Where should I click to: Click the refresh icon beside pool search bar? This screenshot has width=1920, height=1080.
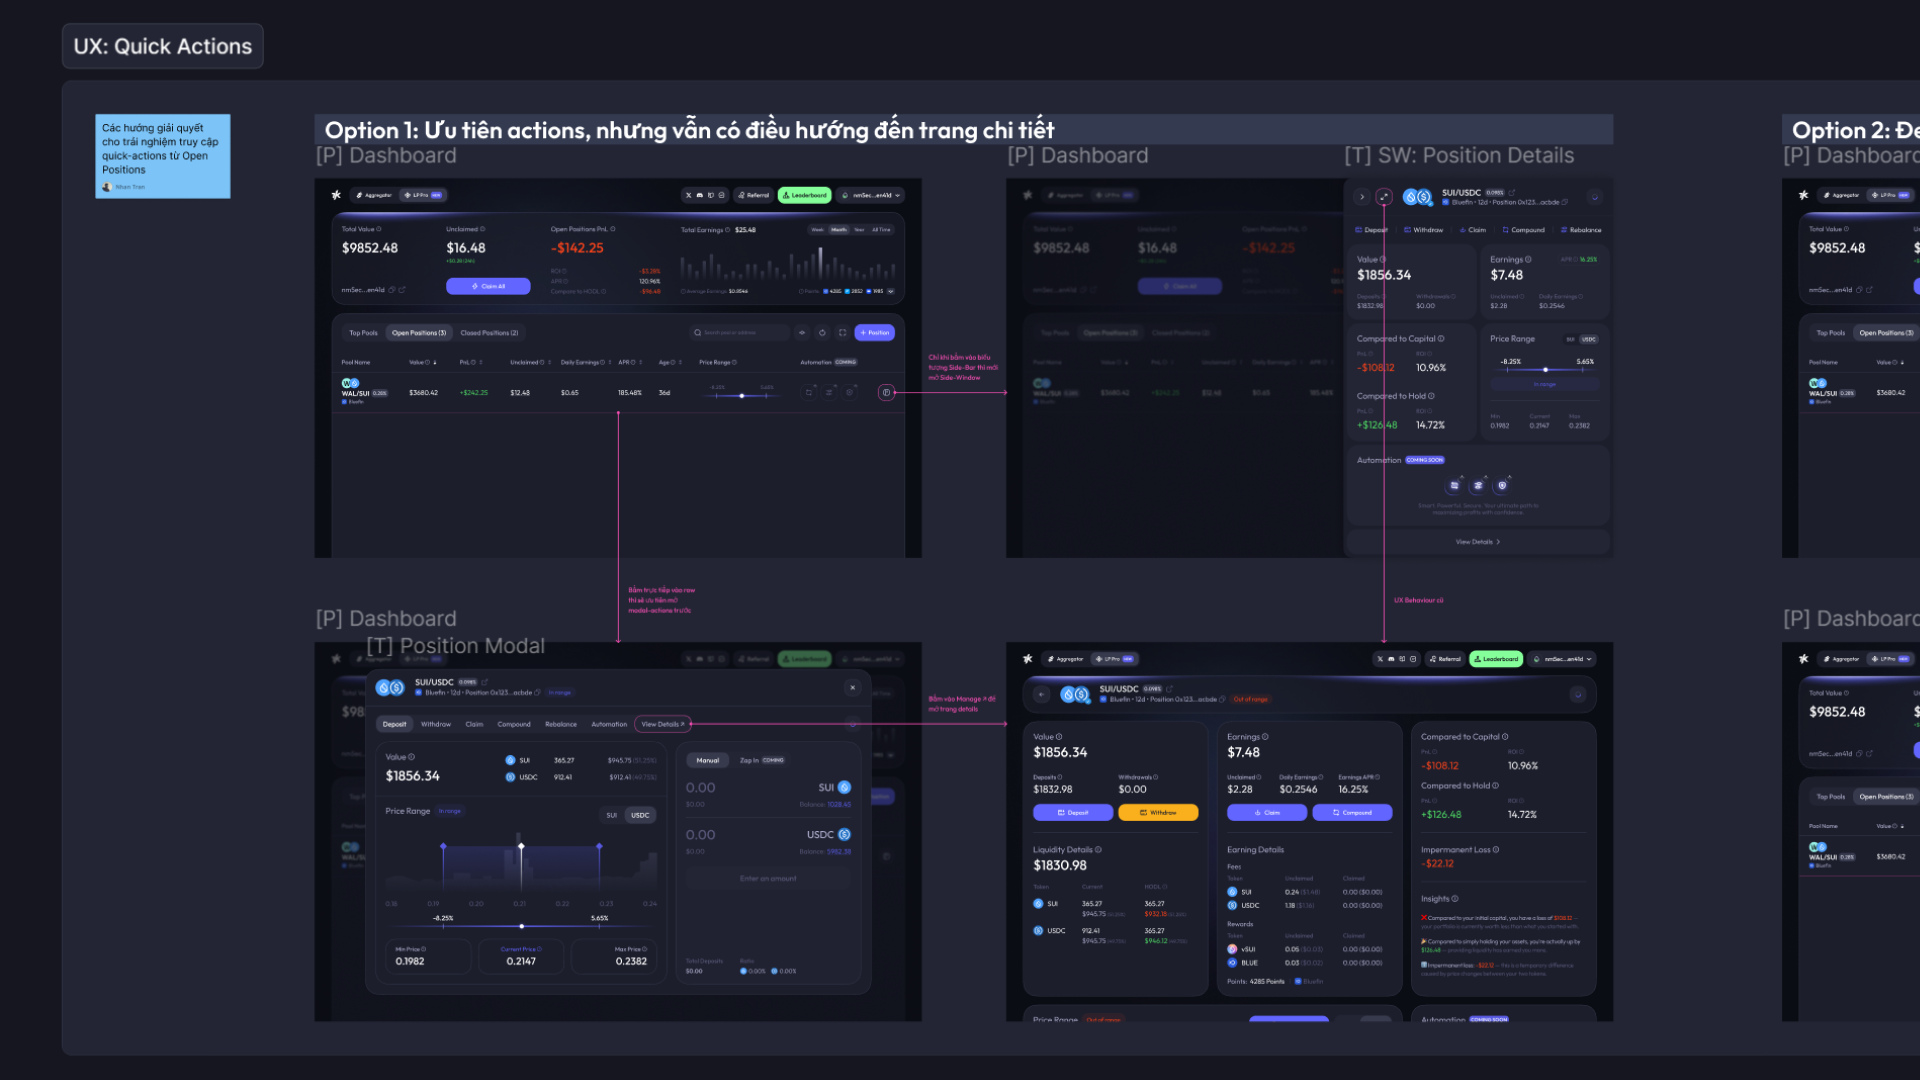pos(822,332)
